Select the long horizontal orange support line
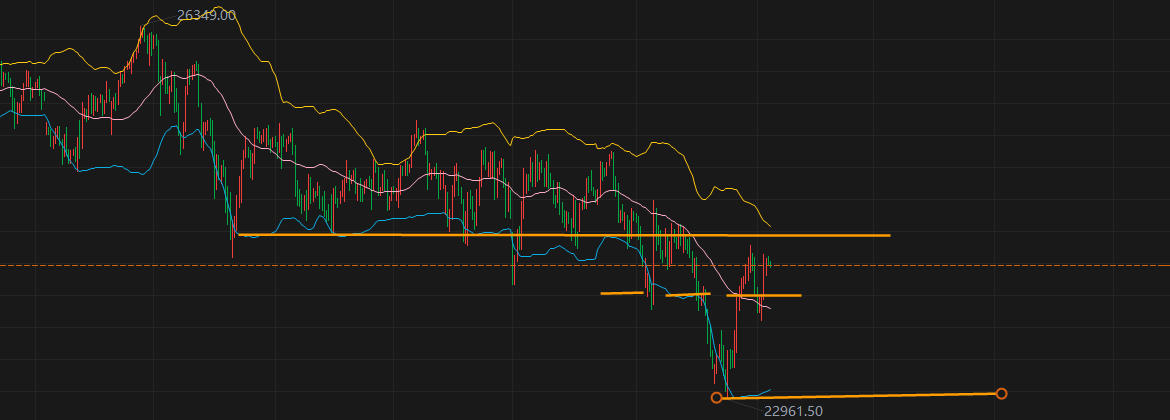Image resolution: width=1170 pixels, height=420 pixels. (563, 235)
